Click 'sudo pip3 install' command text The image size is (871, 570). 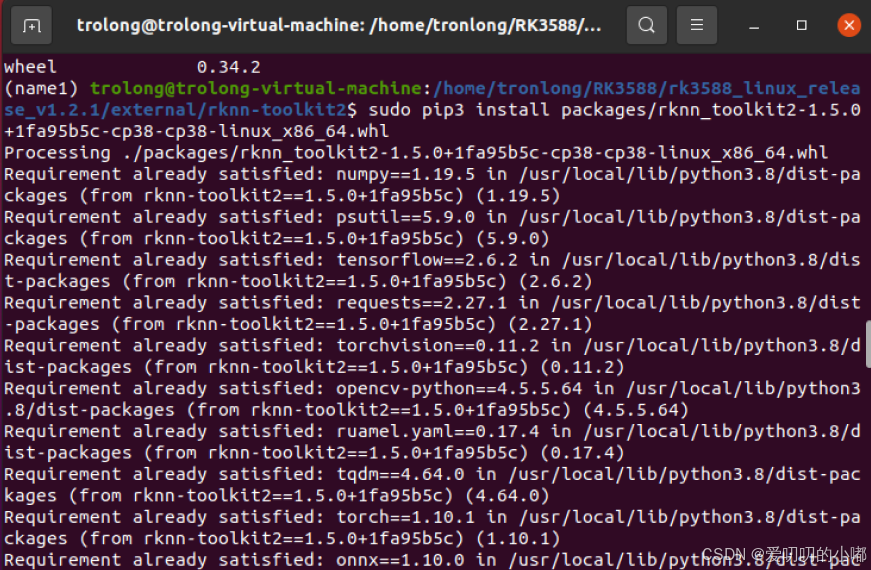[x=458, y=110]
